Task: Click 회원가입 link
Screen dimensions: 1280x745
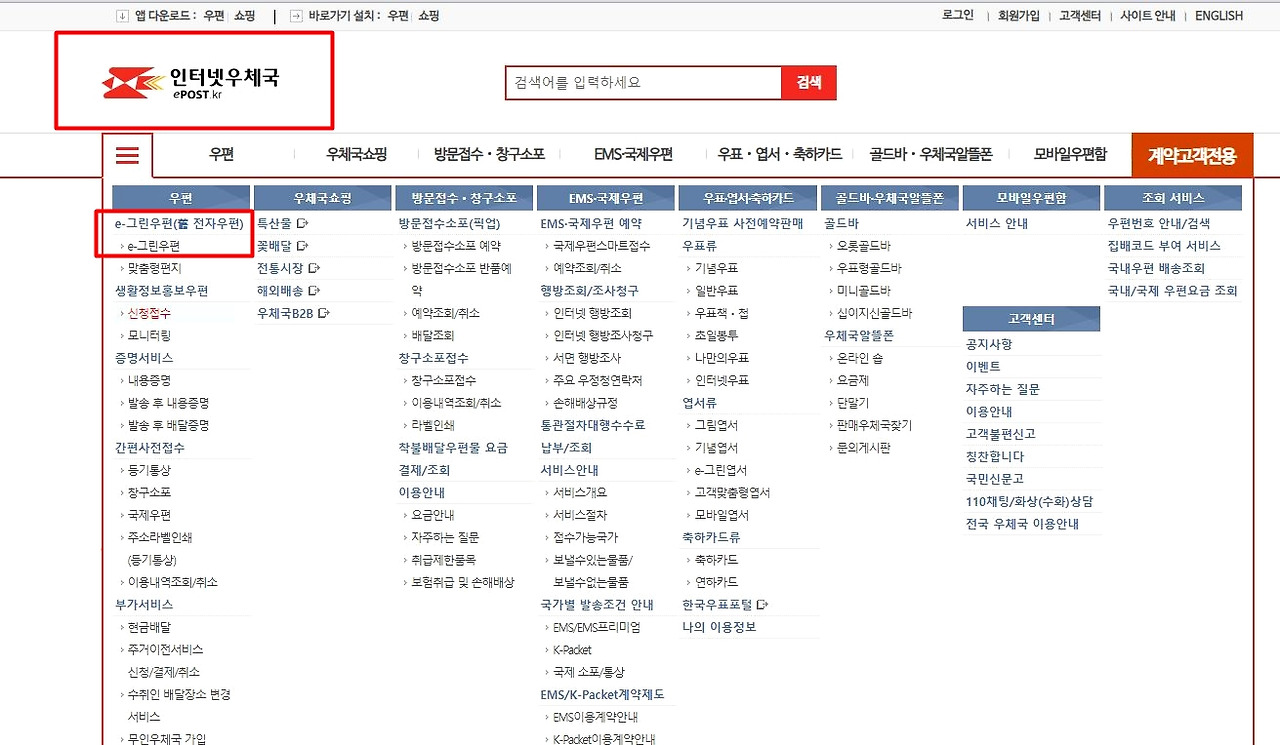Action: point(1018,16)
